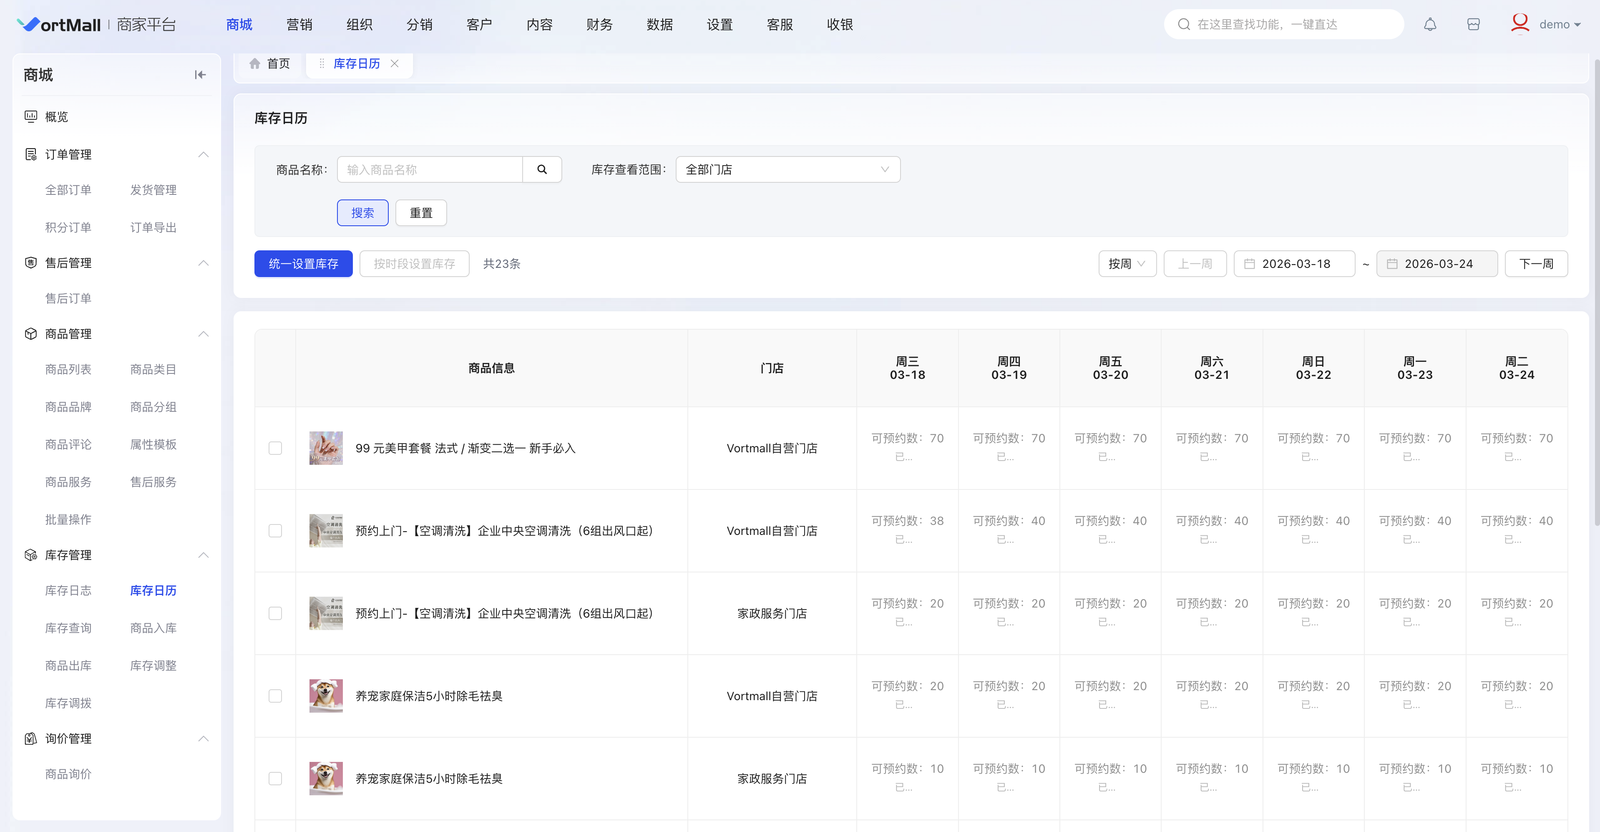The width and height of the screenshot is (1600, 832).
Task: Click the magnifier search icon button
Action: click(x=542, y=170)
